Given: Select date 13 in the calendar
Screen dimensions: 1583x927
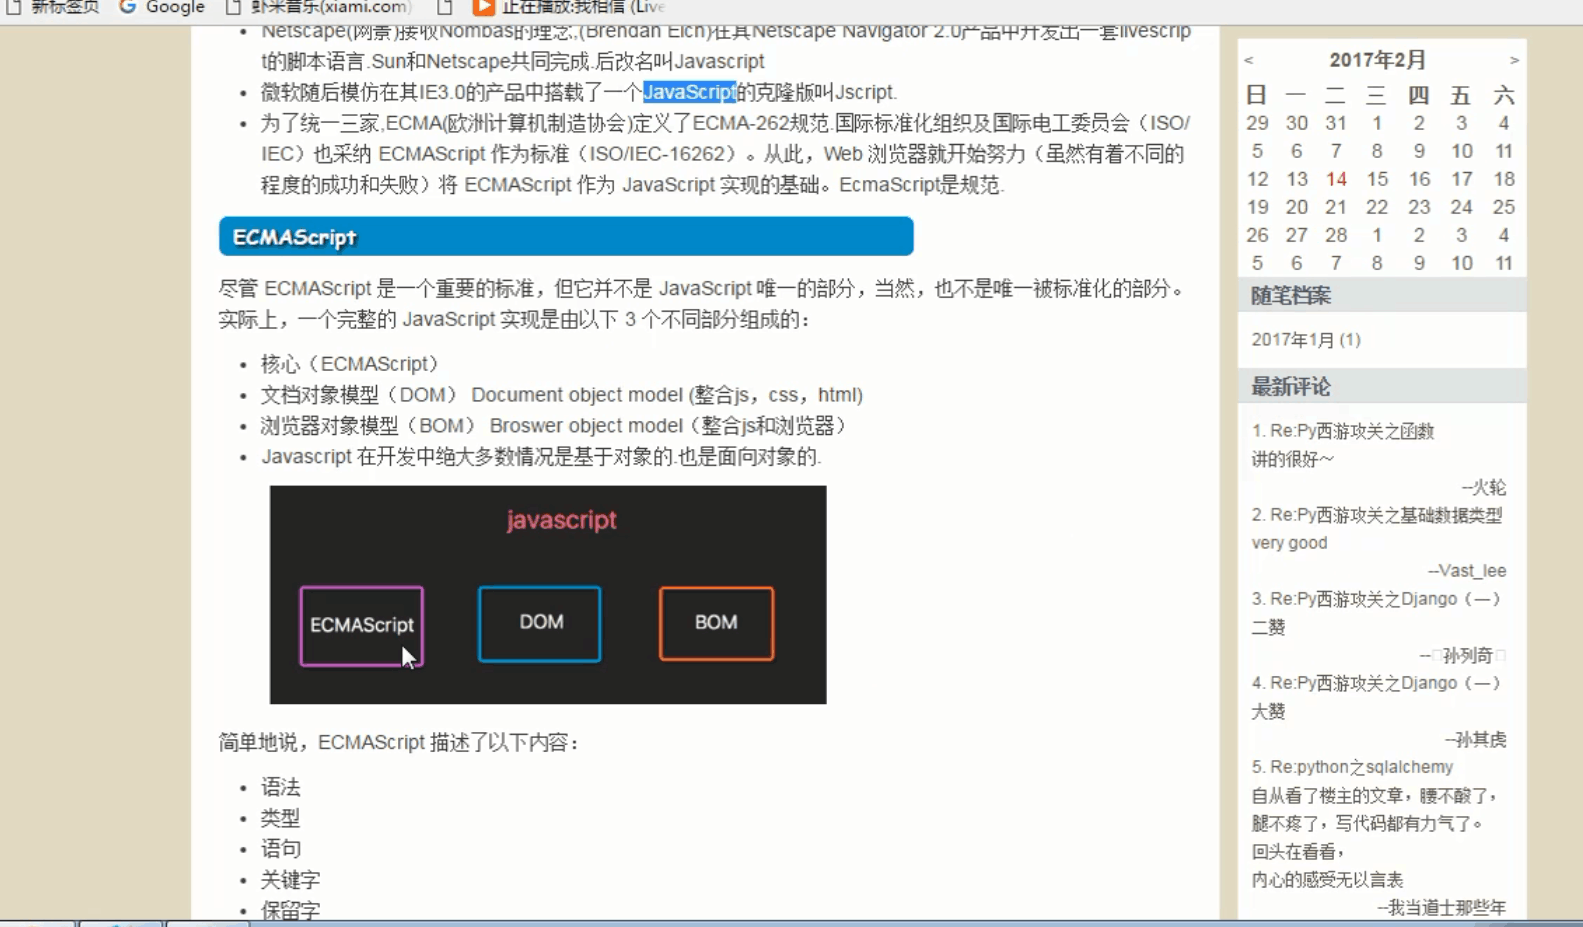Looking at the screenshot, I should [1297, 179].
